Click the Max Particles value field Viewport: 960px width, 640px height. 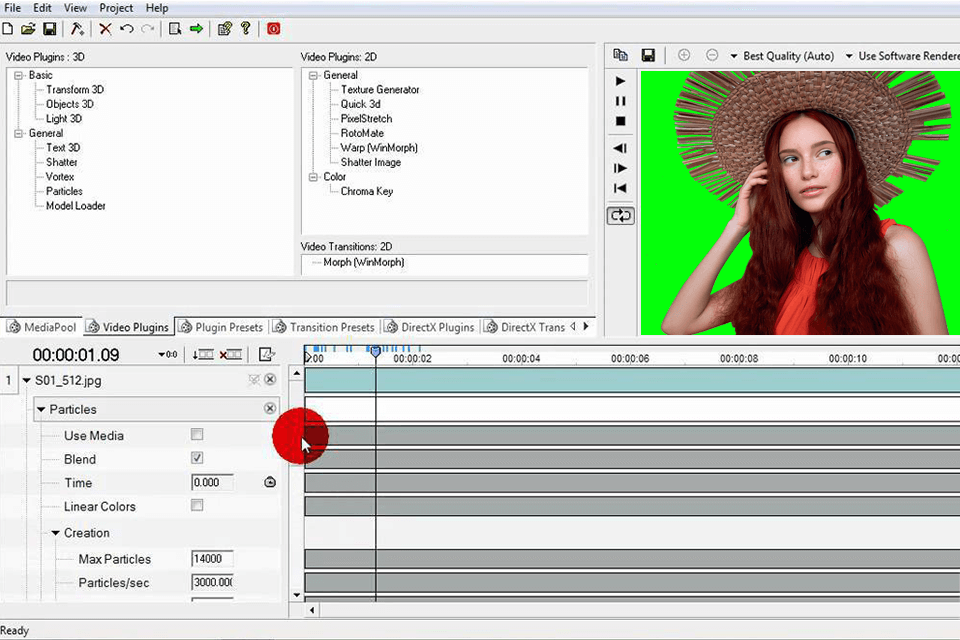[x=212, y=559]
